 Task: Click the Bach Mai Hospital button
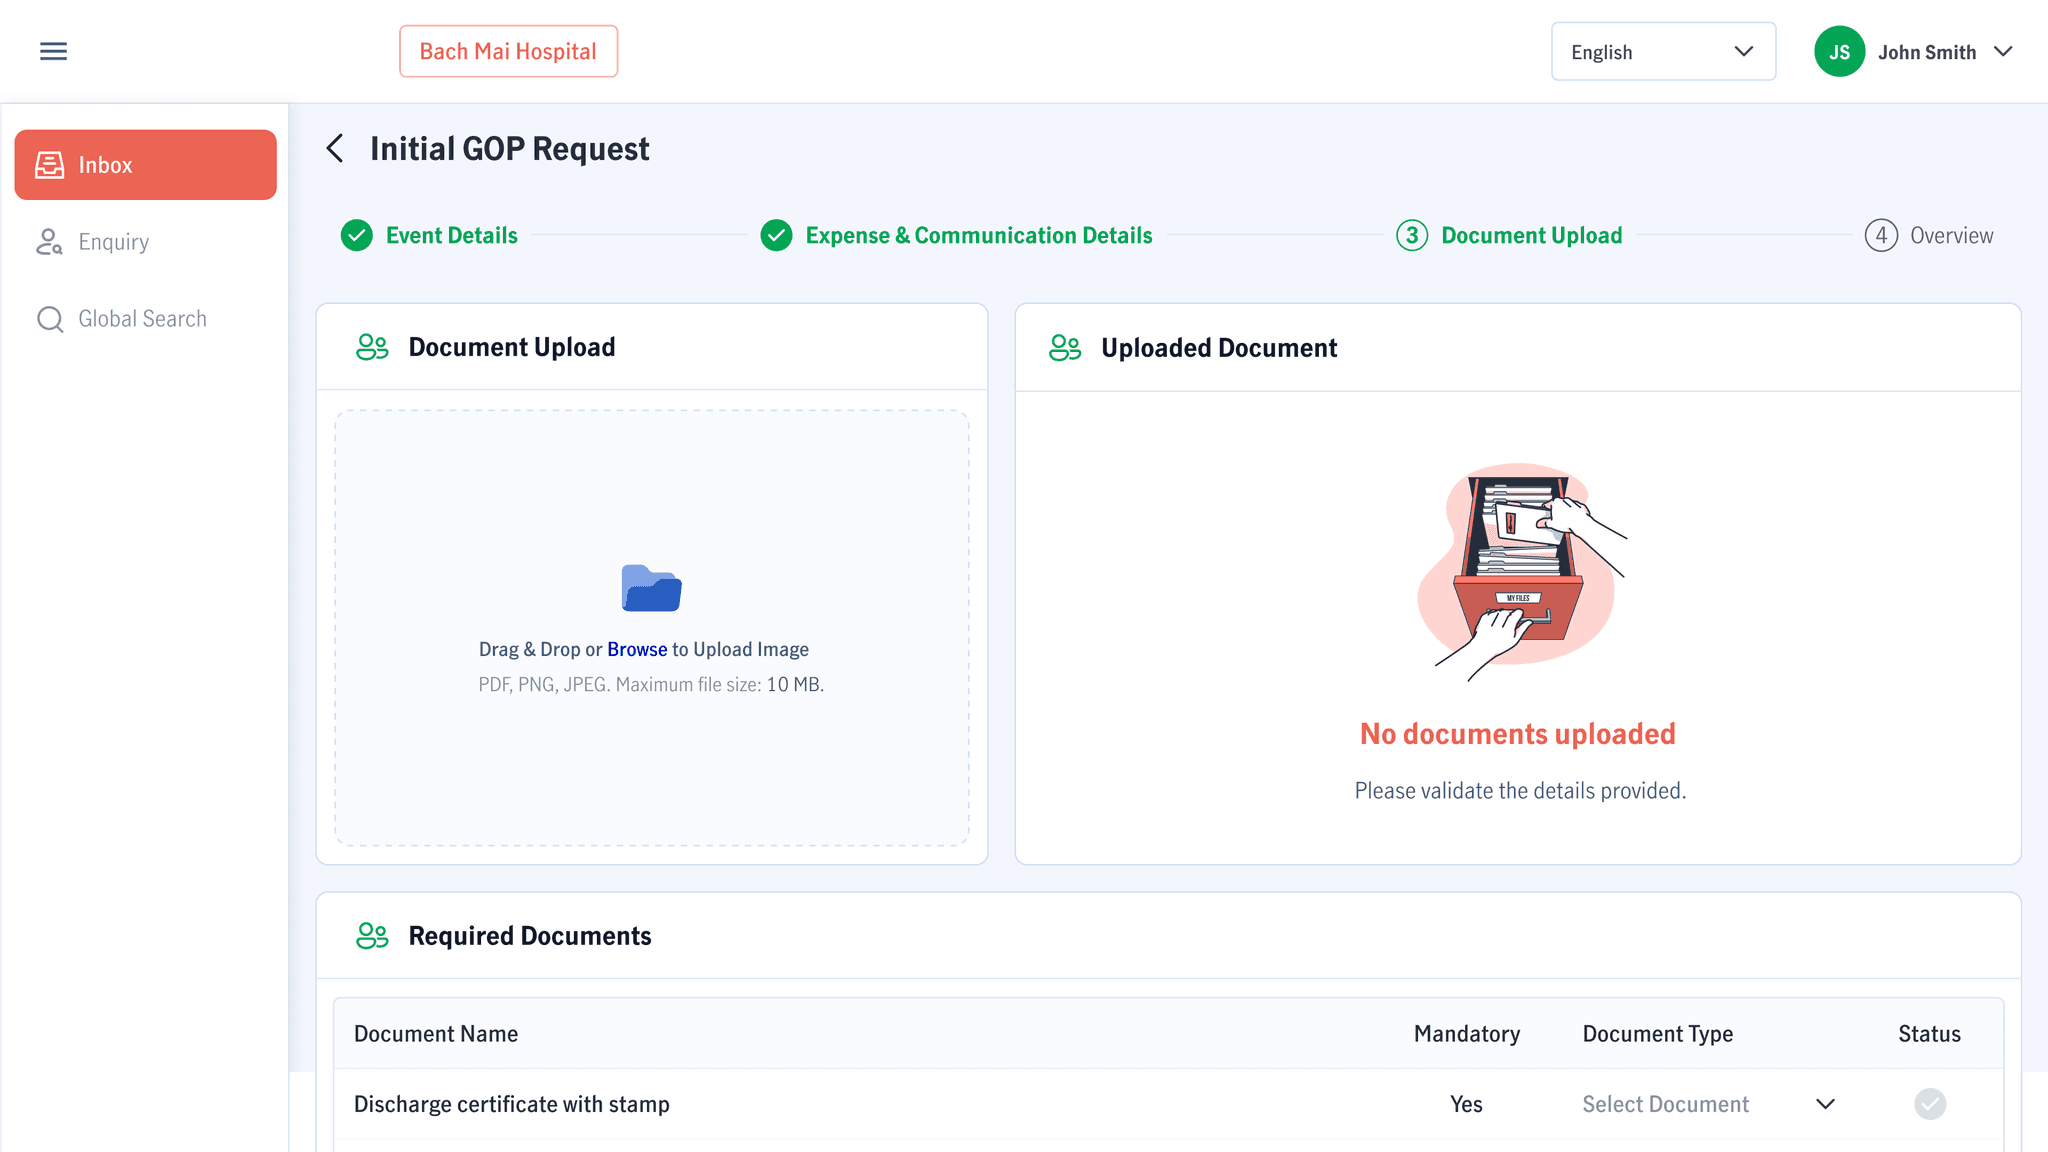point(508,52)
